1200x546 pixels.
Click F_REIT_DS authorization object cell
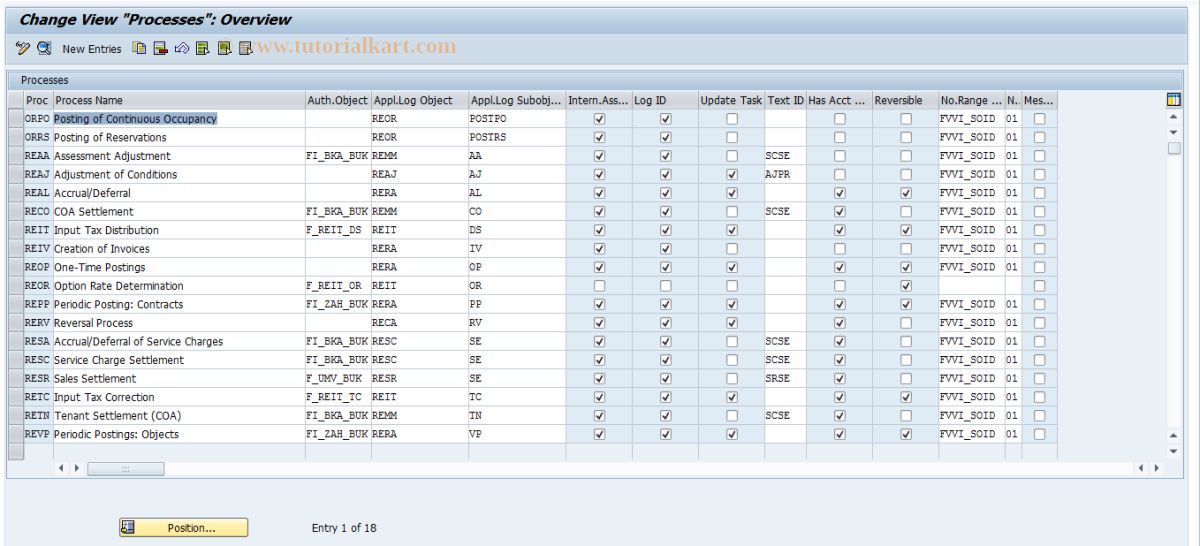point(338,230)
